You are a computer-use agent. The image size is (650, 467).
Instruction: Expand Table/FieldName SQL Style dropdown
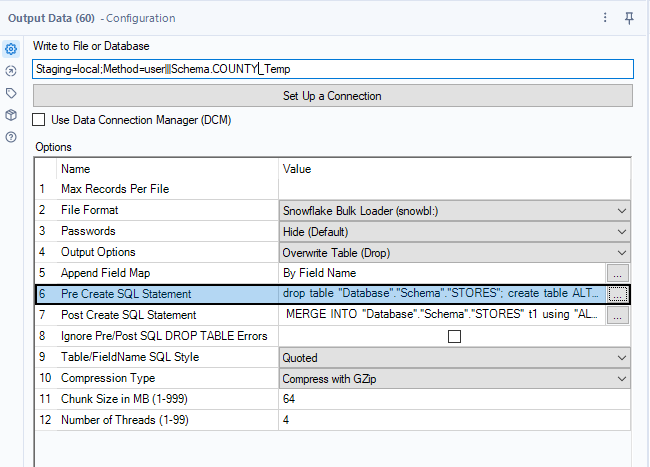tap(455, 358)
